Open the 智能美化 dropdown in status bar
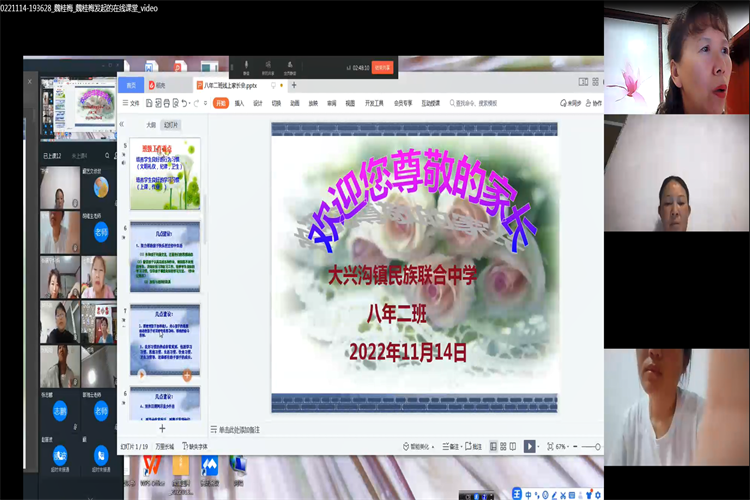 pyautogui.click(x=419, y=446)
